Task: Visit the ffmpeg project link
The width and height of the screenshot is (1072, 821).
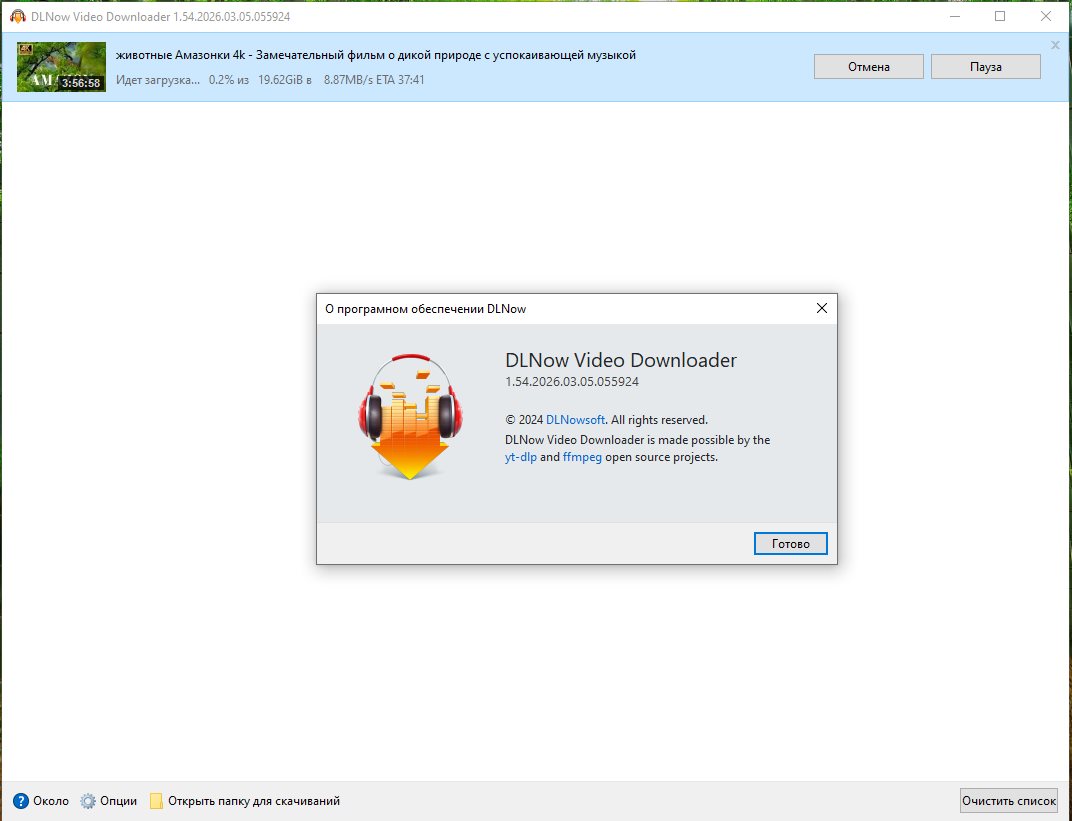Action: pos(582,457)
